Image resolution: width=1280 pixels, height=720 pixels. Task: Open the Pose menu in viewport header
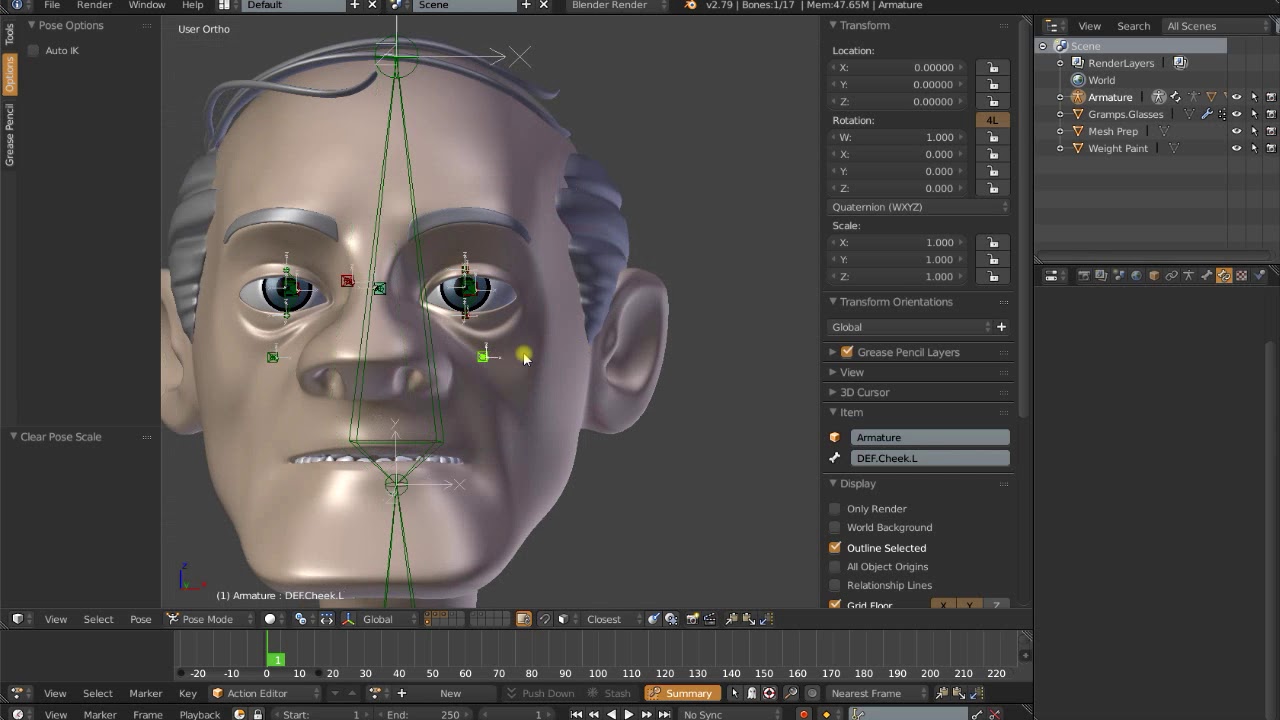click(141, 619)
